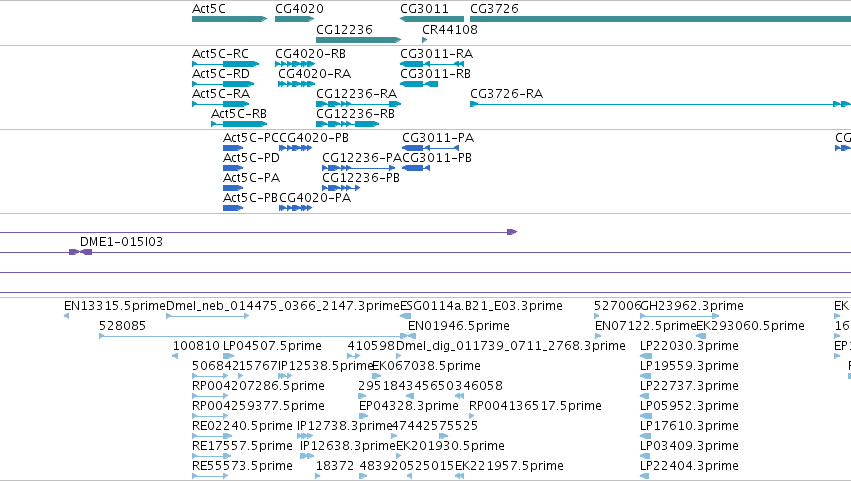This screenshot has height=481, width=851.
Task: Click transcript CG3011-RA
Action: [432, 64]
